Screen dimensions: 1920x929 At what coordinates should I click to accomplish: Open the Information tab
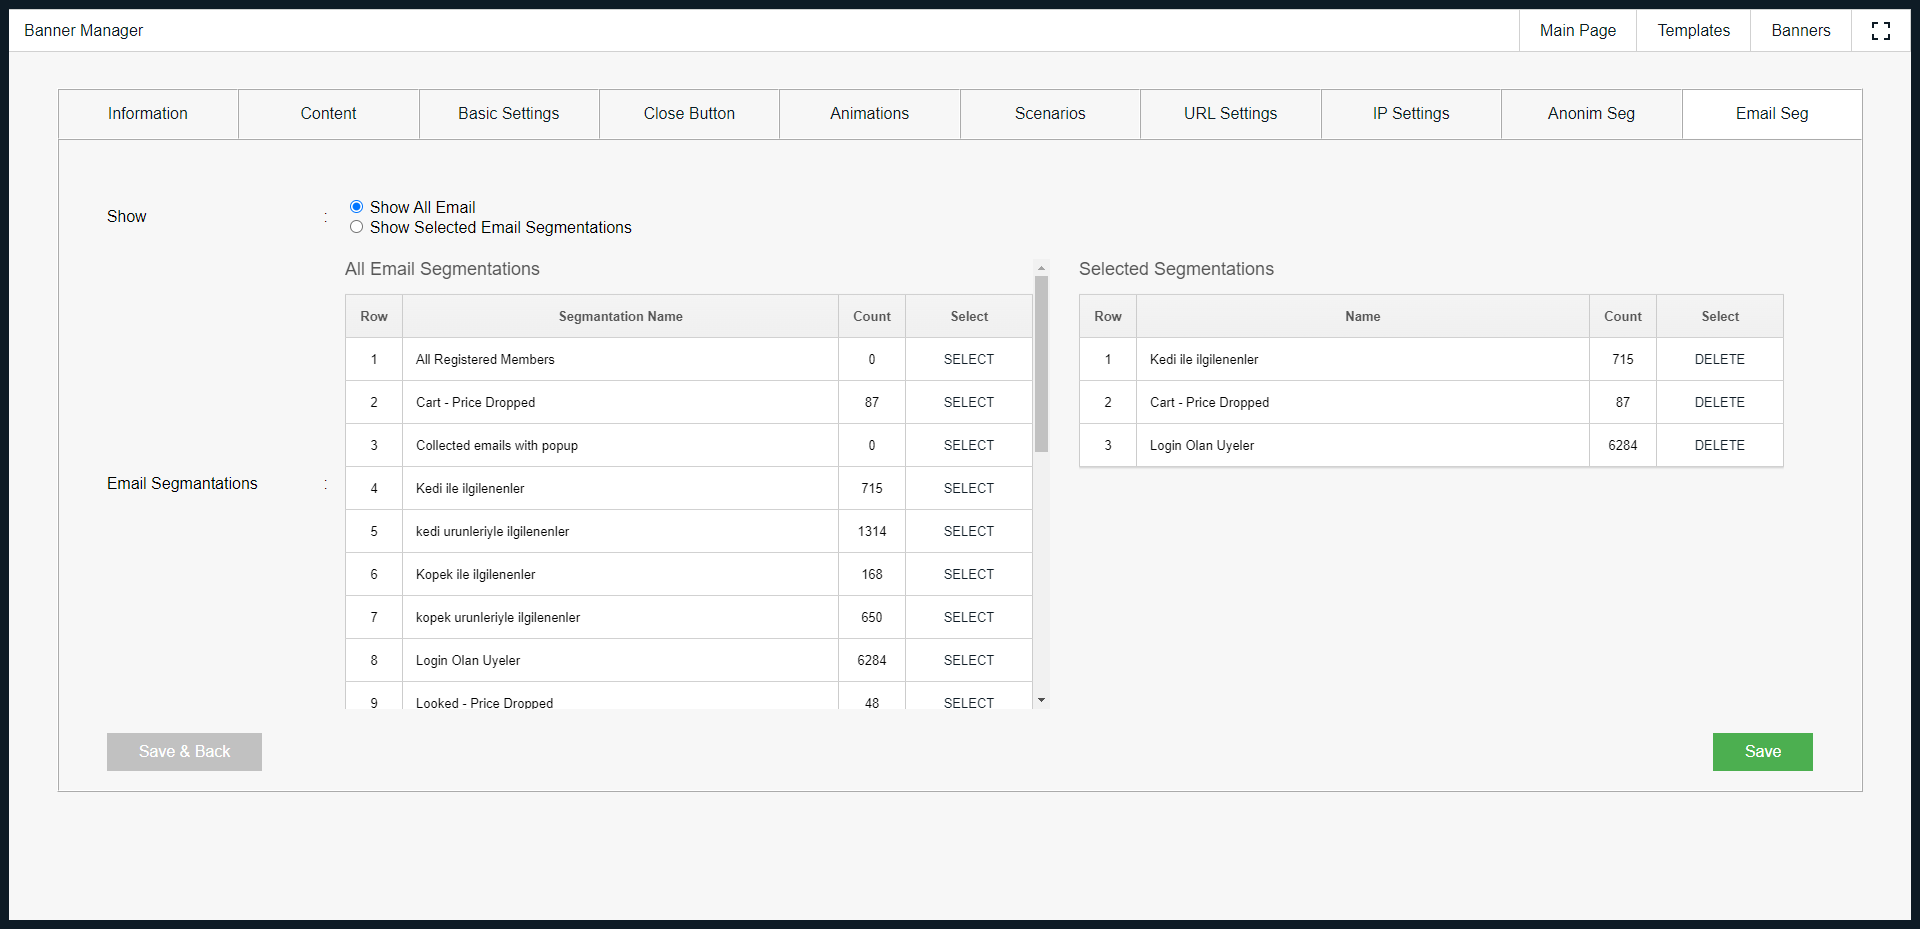[x=148, y=114]
